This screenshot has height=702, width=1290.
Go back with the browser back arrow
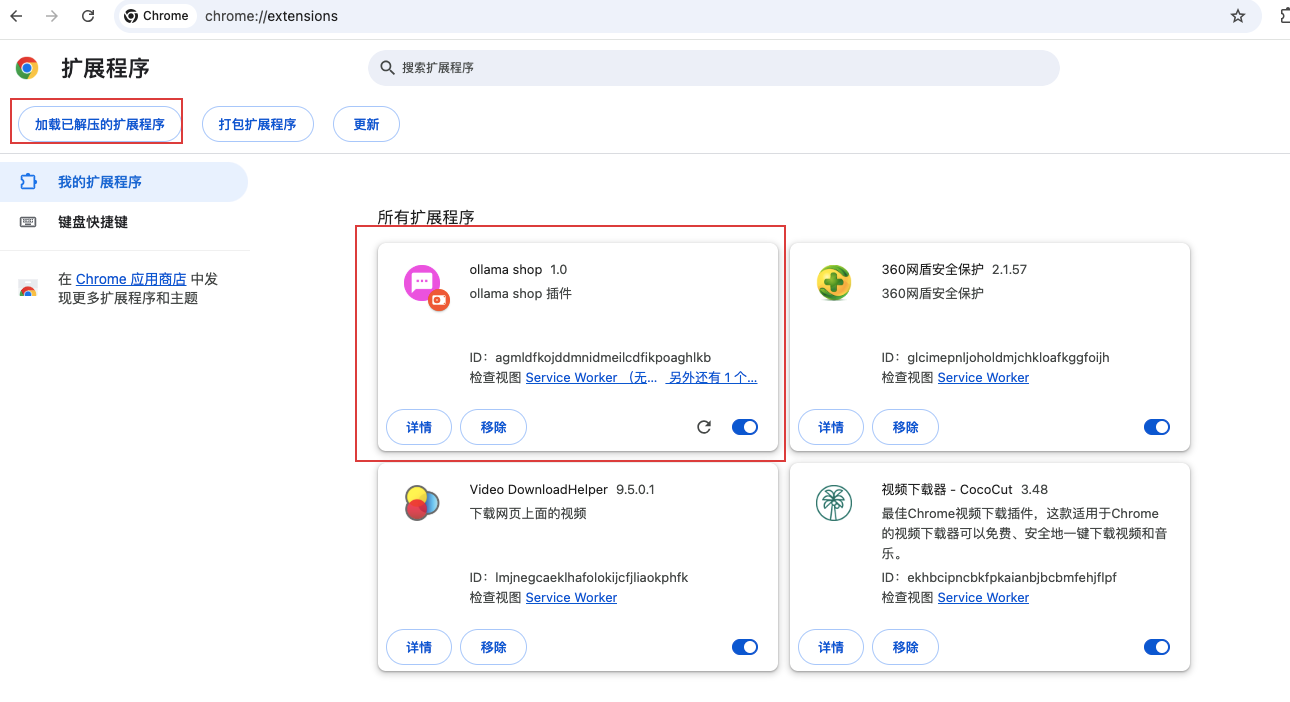pyautogui.click(x=16, y=16)
